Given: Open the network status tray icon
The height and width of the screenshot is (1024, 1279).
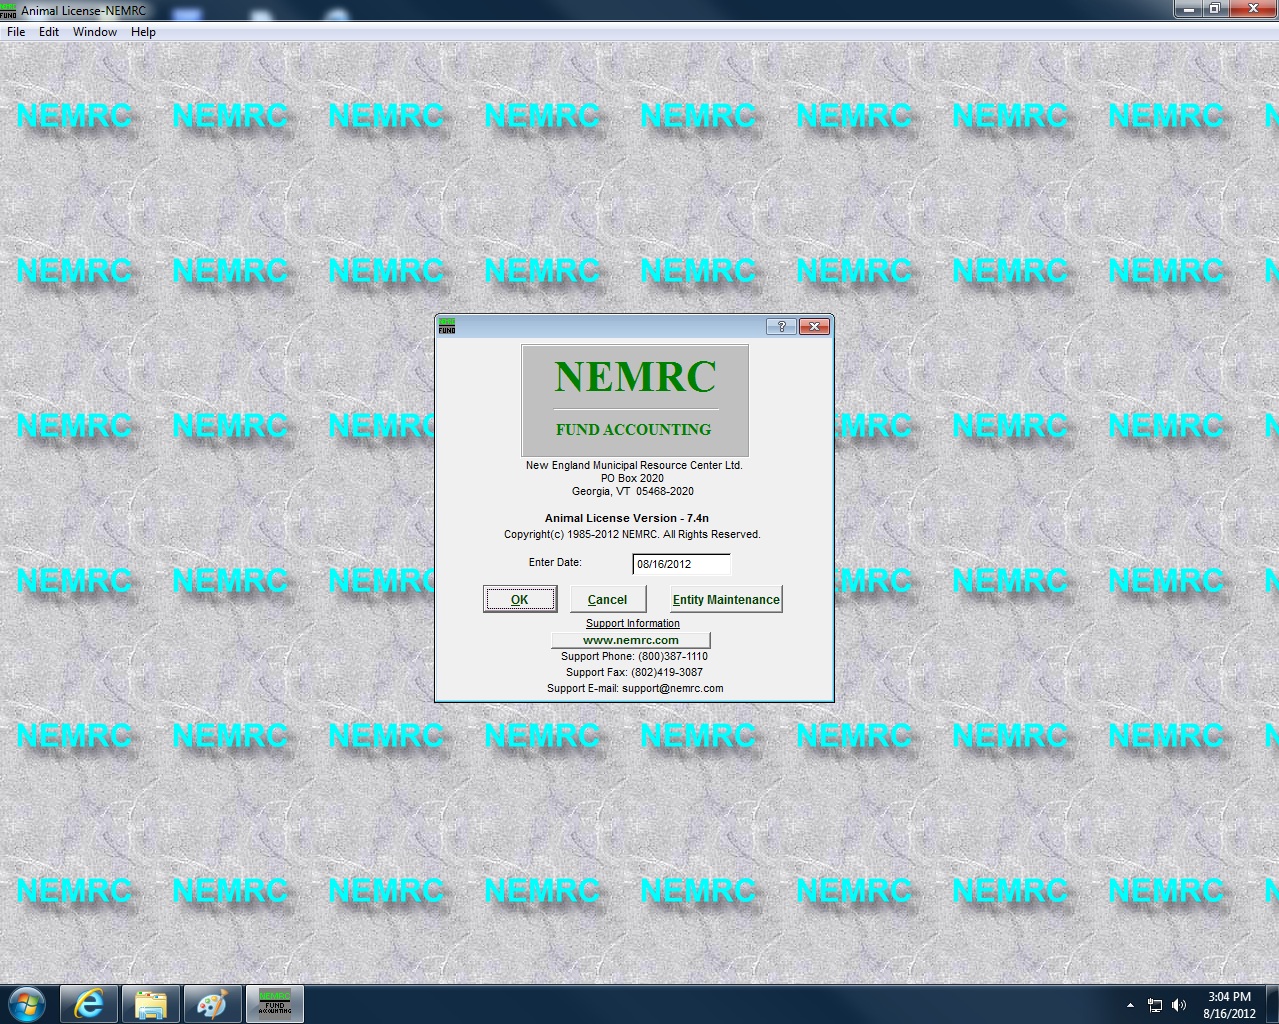Looking at the screenshot, I should tap(1155, 1005).
